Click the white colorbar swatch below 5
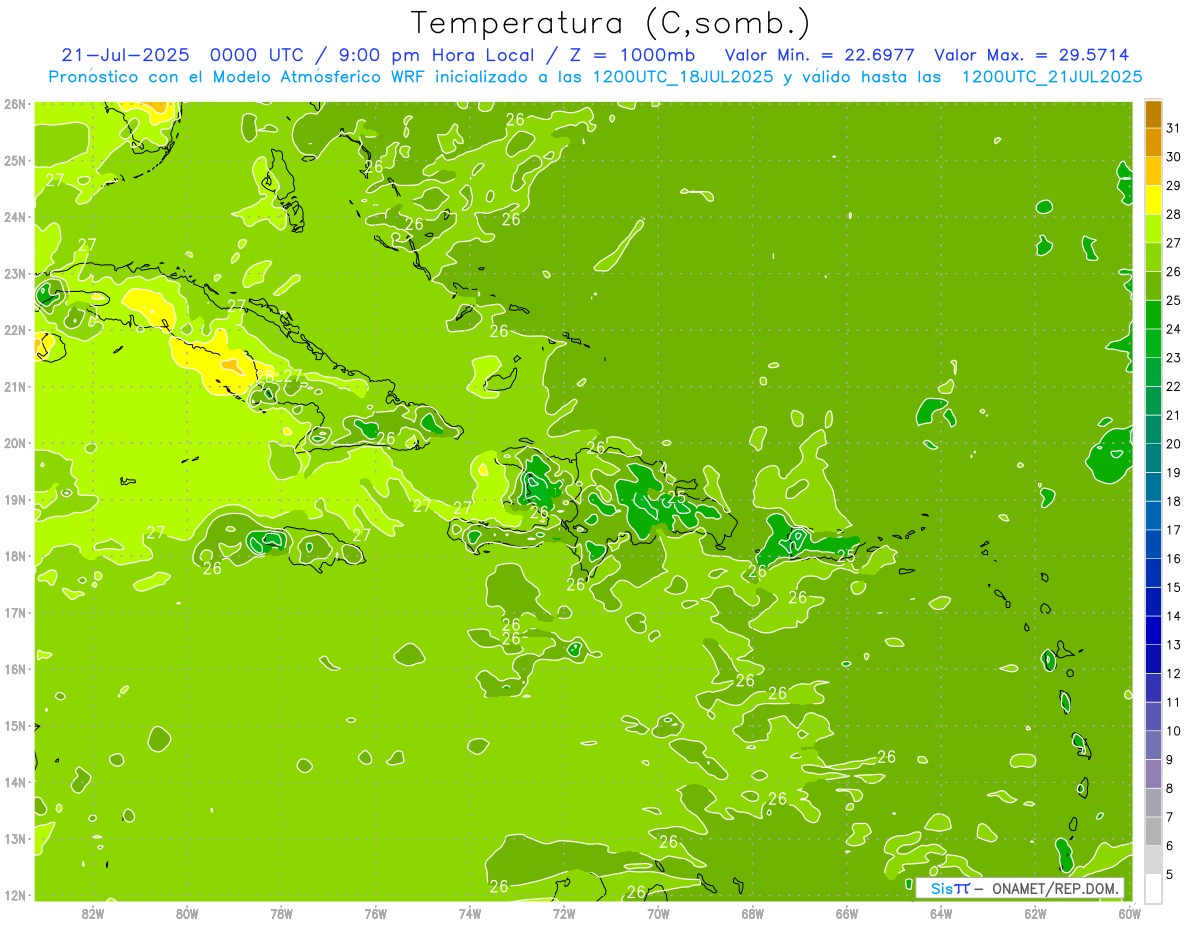This screenshot has width=1200, height=927. [1153, 887]
